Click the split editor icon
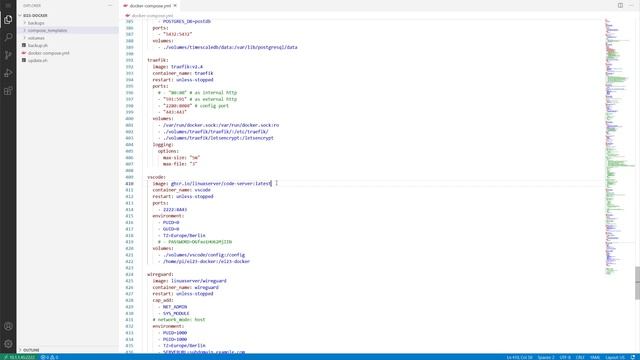 click(x=620, y=6)
